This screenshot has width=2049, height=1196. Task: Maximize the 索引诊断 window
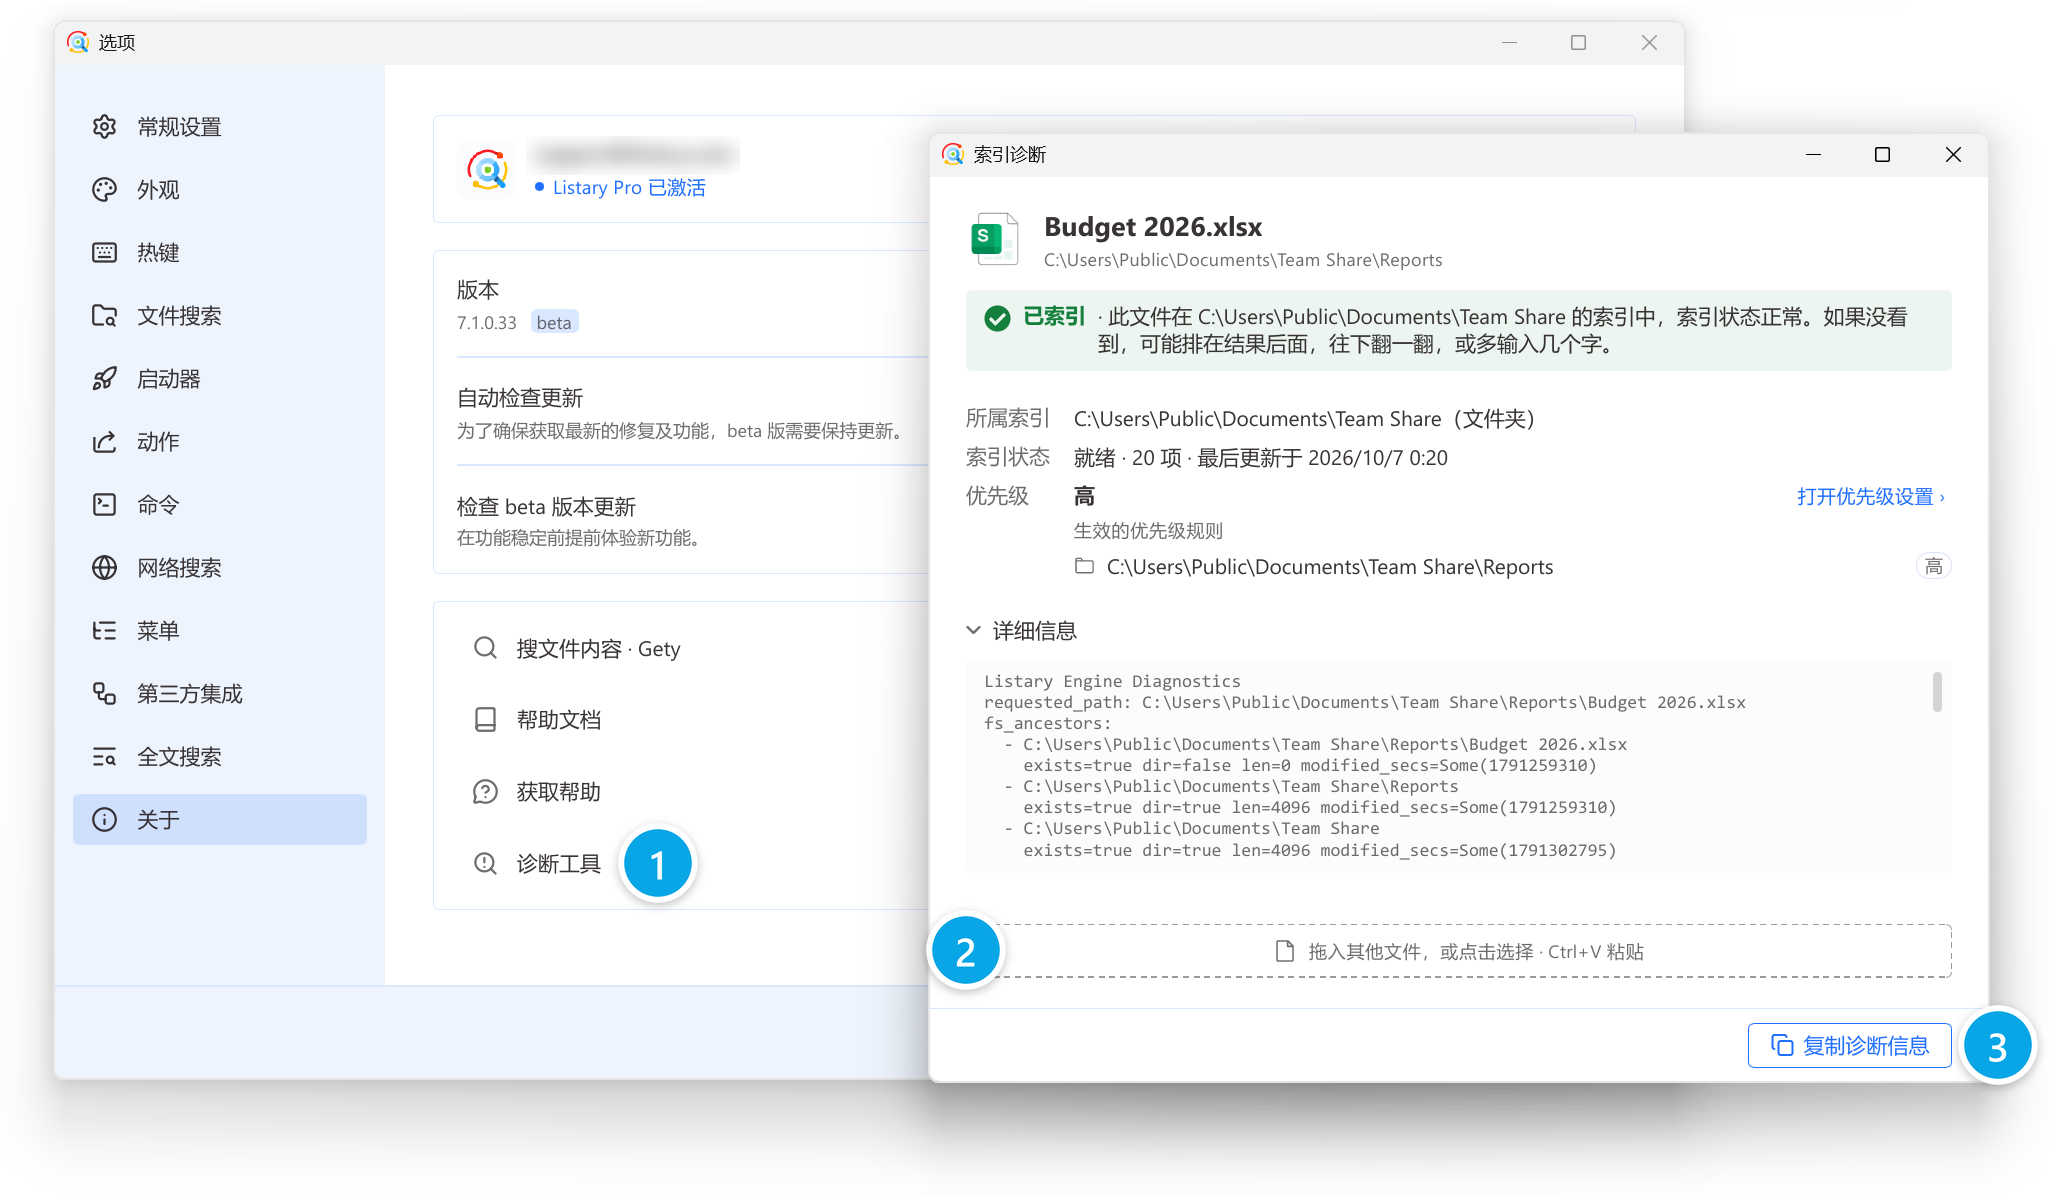pos(1882,155)
